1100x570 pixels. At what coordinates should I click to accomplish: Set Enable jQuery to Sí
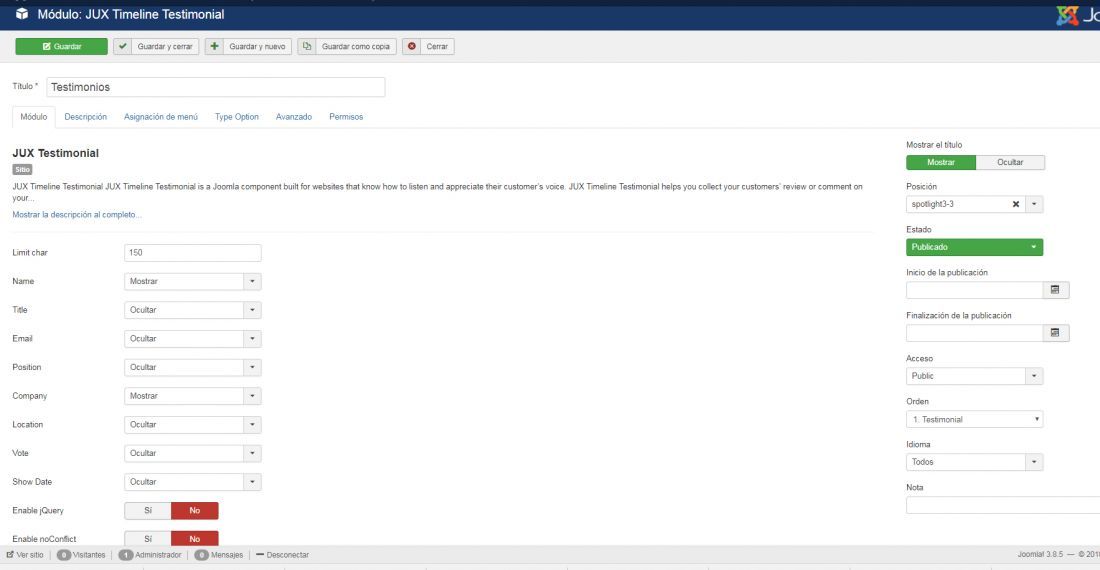pyautogui.click(x=148, y=511)
